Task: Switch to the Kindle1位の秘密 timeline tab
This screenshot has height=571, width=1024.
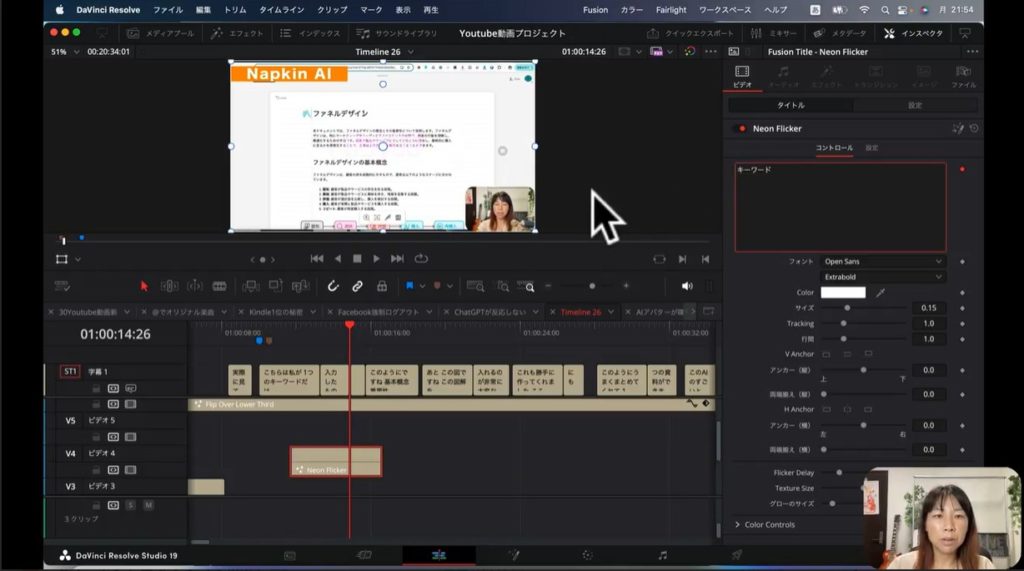Action: point(274,312)
